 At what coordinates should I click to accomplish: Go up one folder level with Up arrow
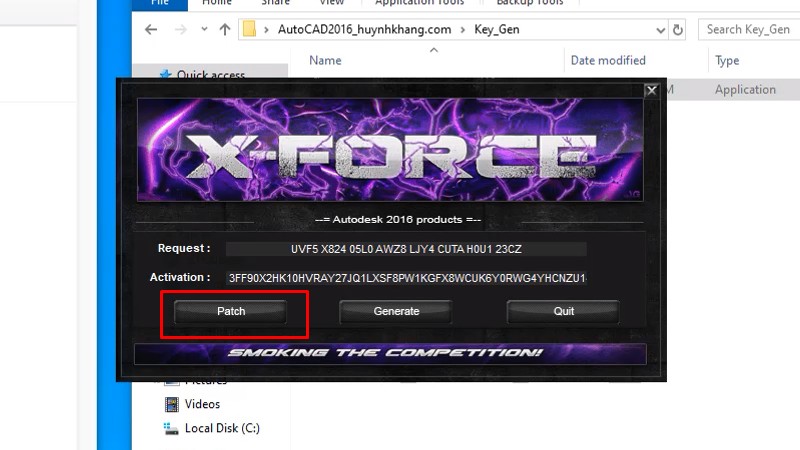224,29
